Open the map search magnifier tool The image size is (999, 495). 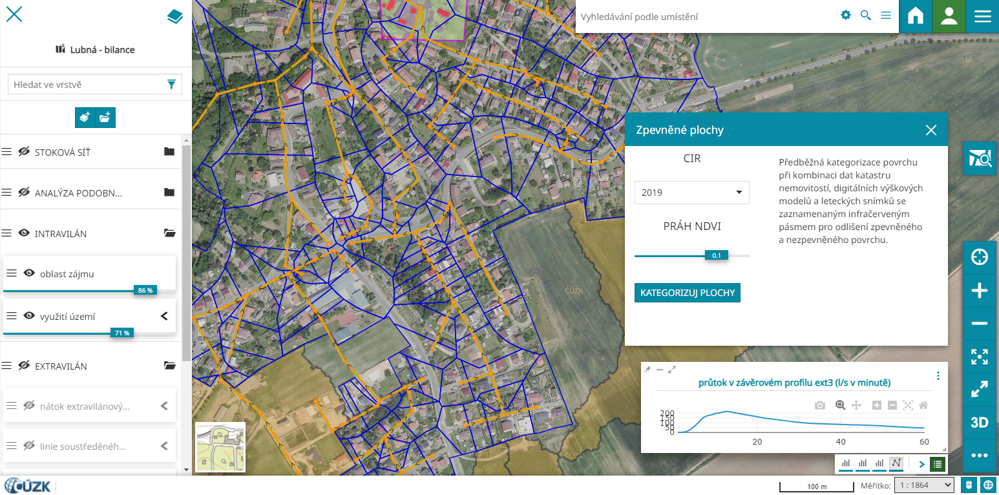click(x=980, y=158)
